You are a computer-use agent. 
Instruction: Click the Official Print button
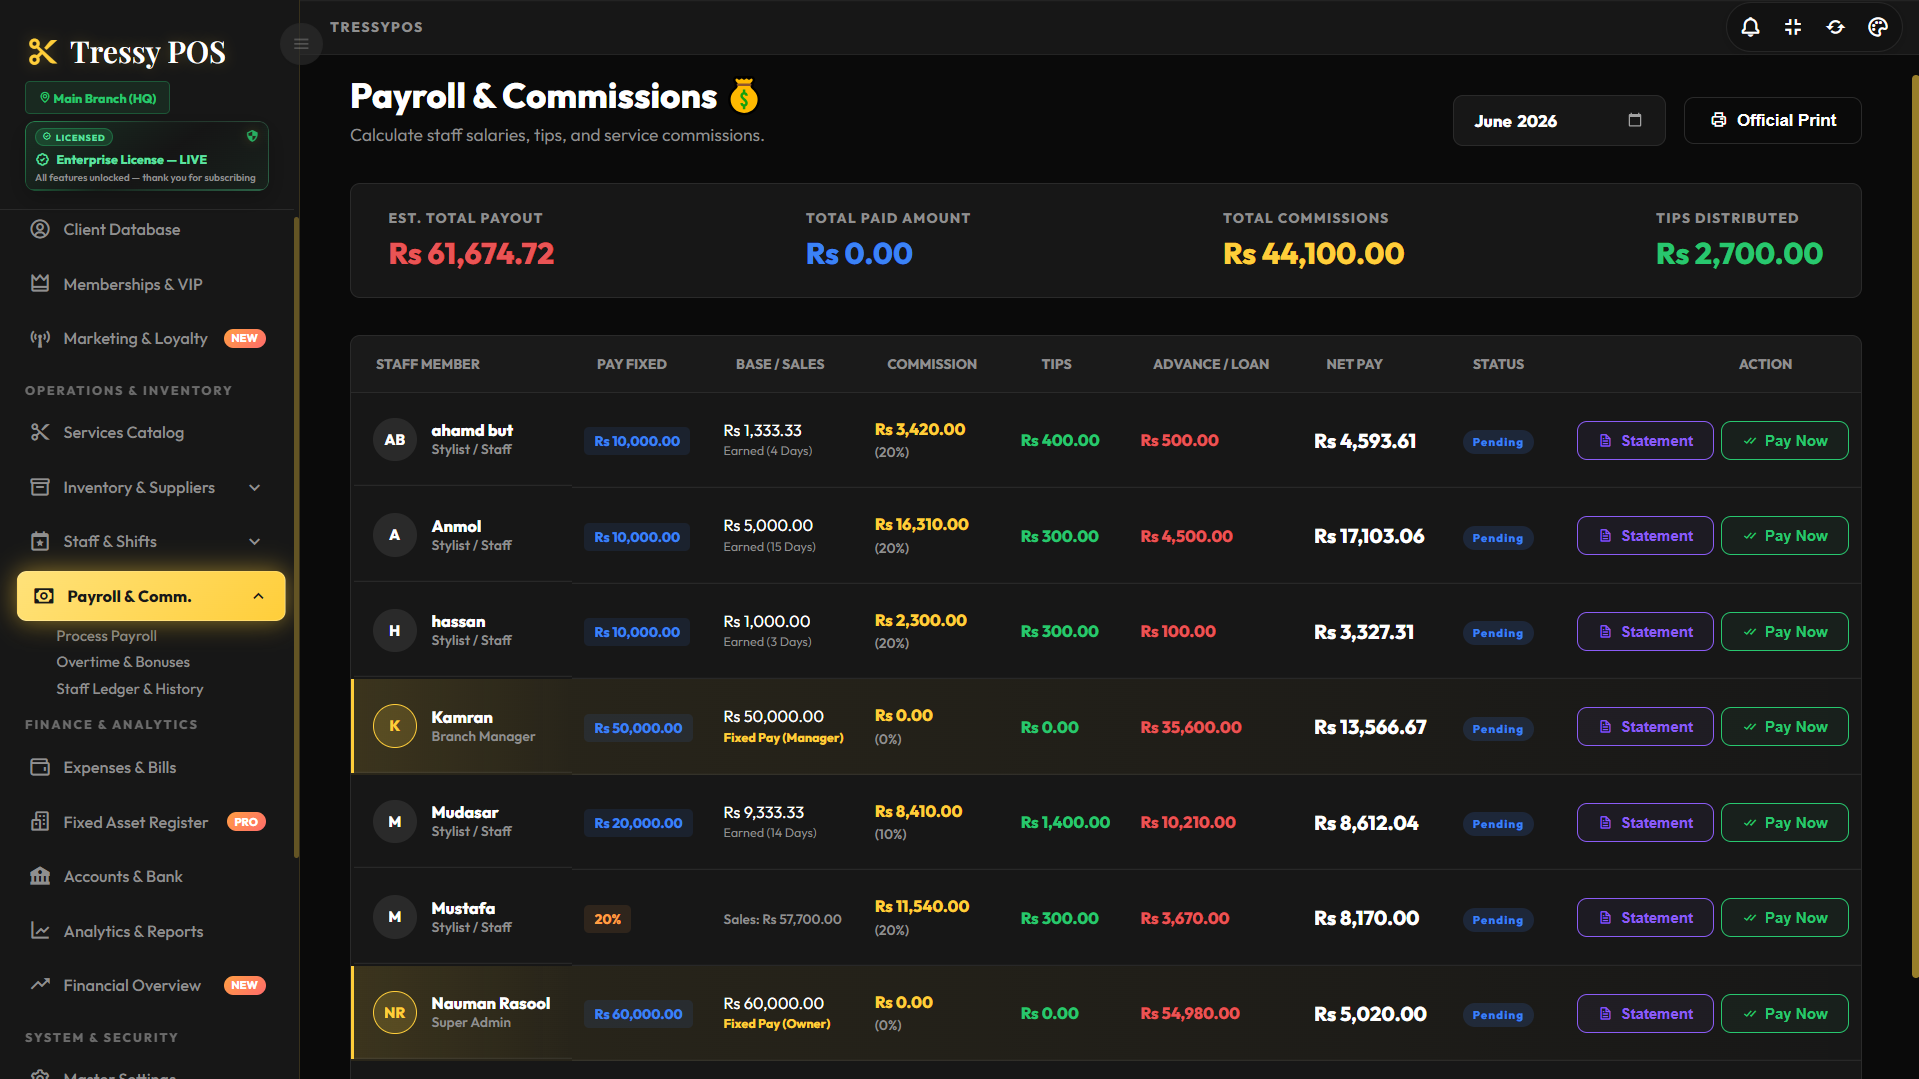(1772, 120)
